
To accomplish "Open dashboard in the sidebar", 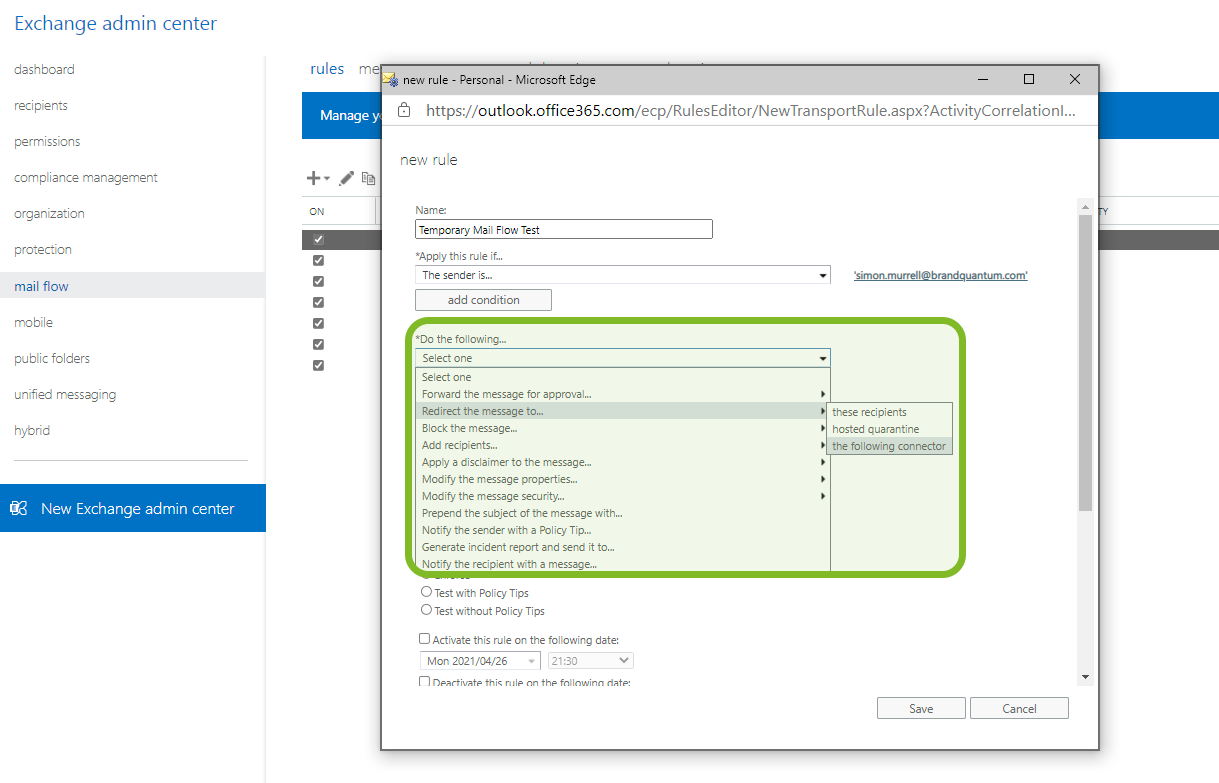I will click(x=44, y=69).
